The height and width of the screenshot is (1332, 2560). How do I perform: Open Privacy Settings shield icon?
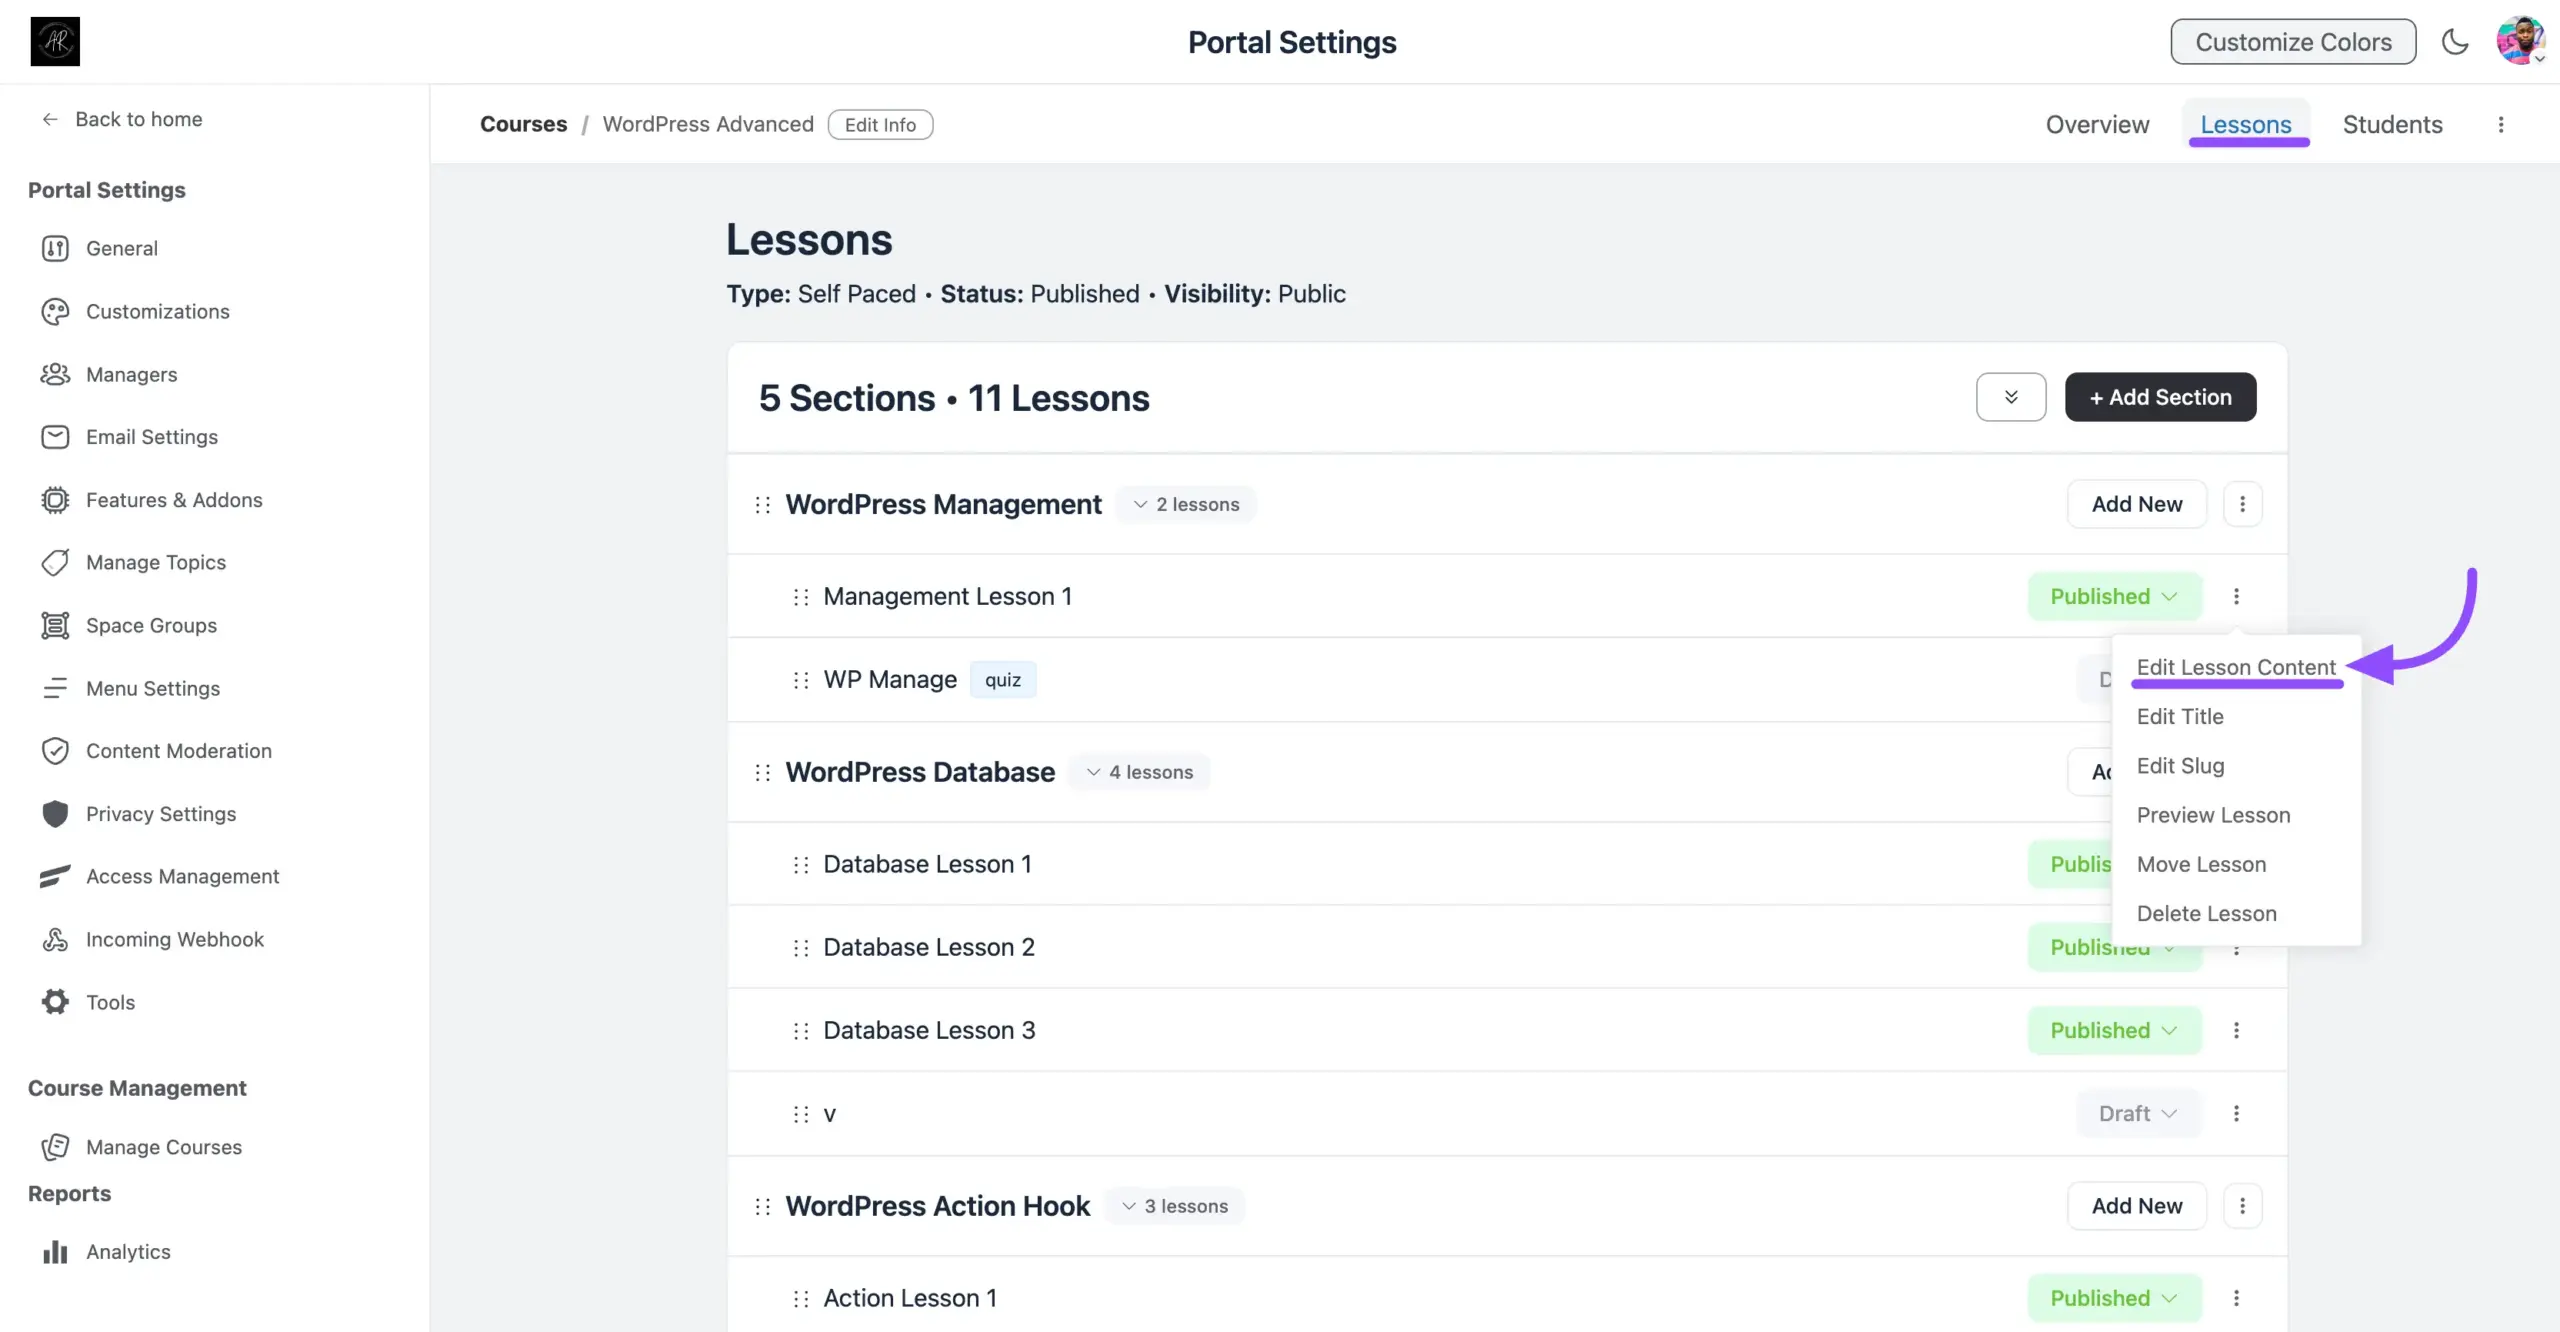pos(55,814)
